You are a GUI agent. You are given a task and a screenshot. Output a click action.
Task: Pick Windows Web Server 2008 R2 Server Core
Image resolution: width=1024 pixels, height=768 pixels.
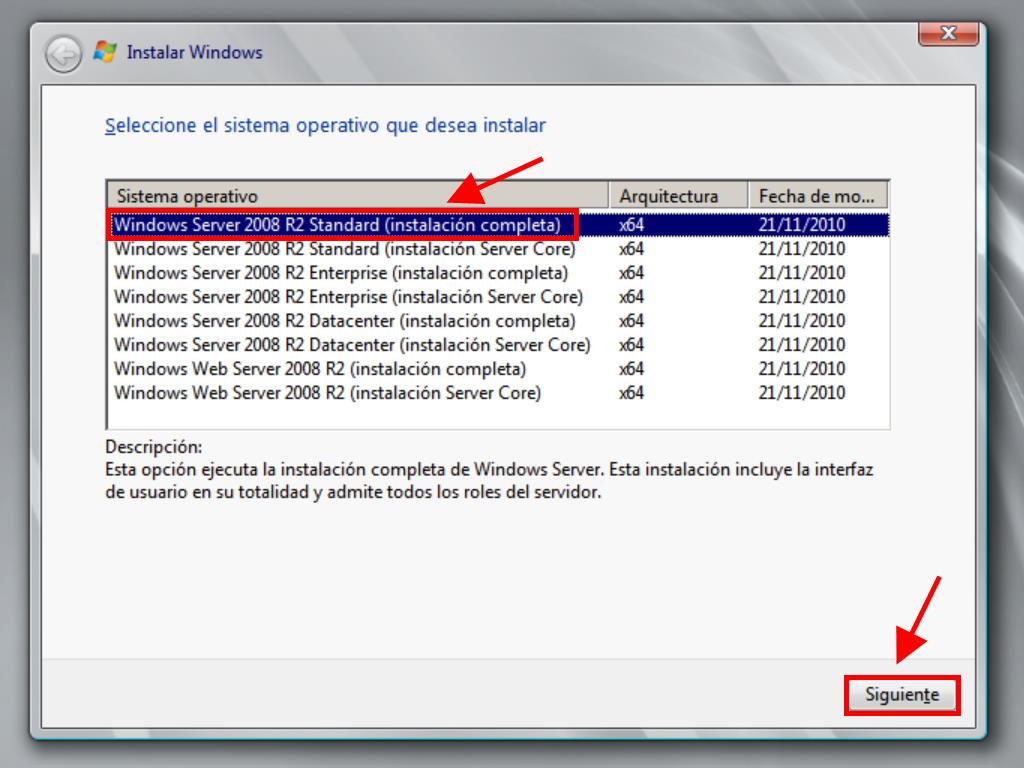[x=327, y=393]
